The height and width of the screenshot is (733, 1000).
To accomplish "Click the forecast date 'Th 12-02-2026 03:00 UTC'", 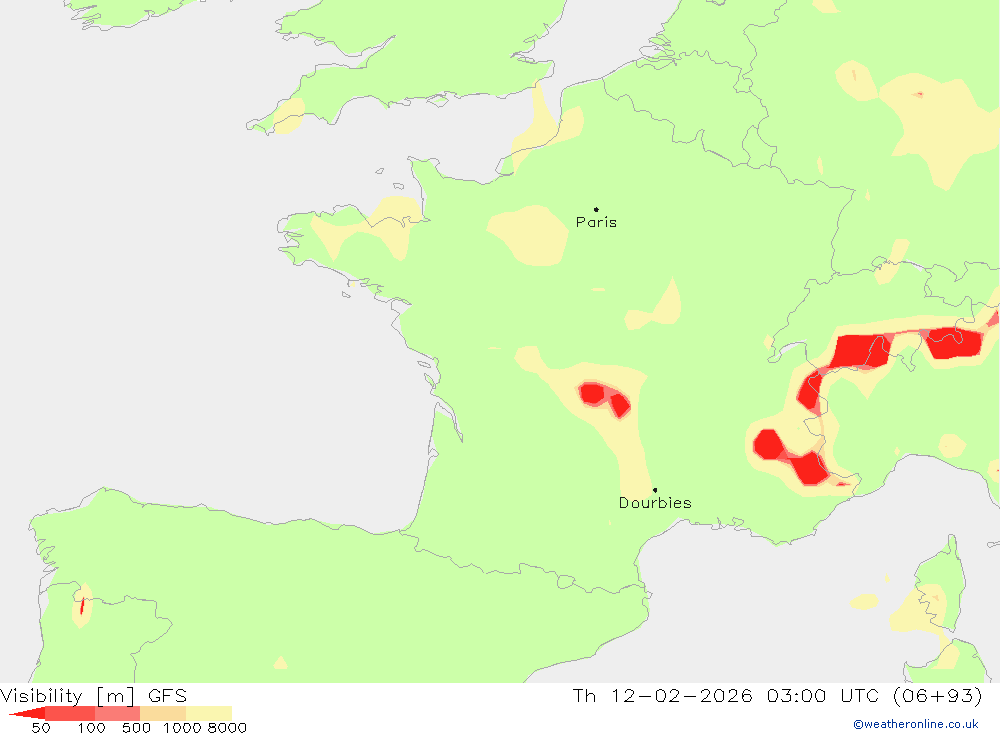I will [725, 695].
